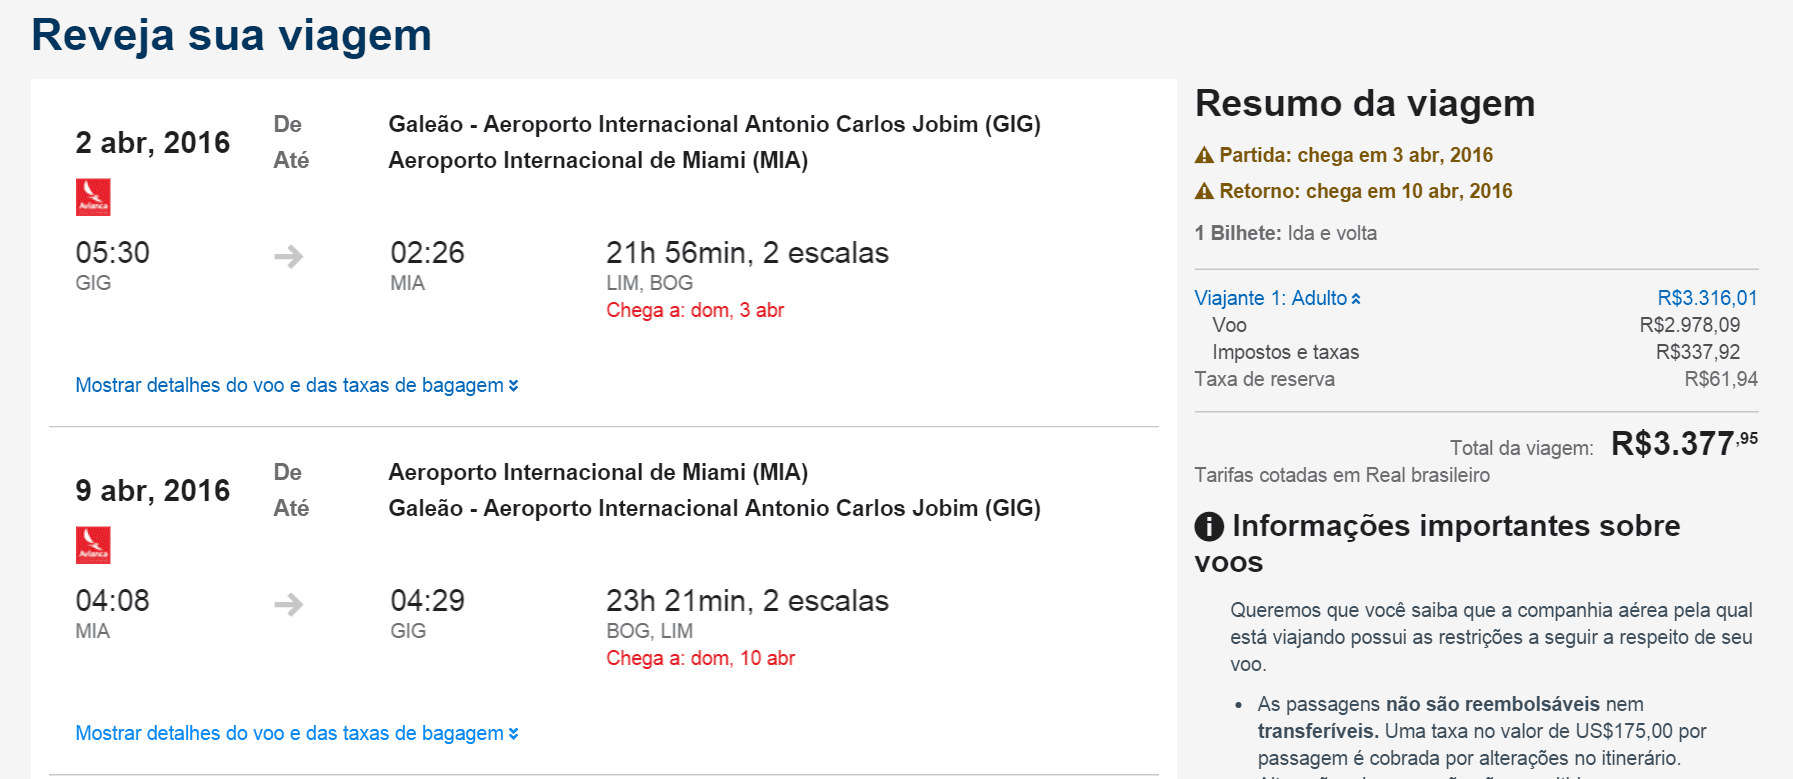Image resolution: width=1793 pixels, height=779 pixels.
Task: Click the 9 abr, 2016 return date
Action: tap(153, 491)
